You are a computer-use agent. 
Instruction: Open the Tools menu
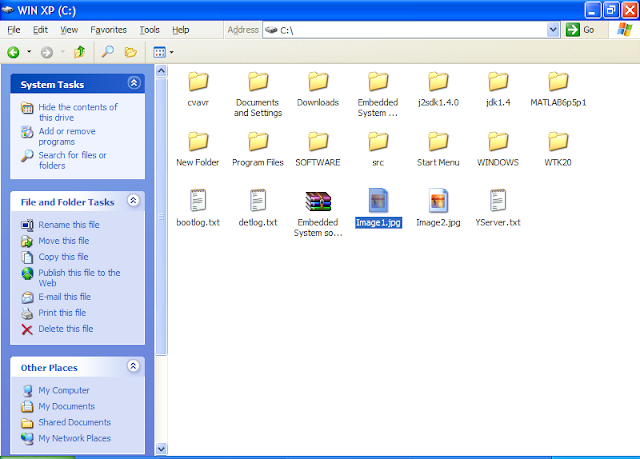[149, 30]
